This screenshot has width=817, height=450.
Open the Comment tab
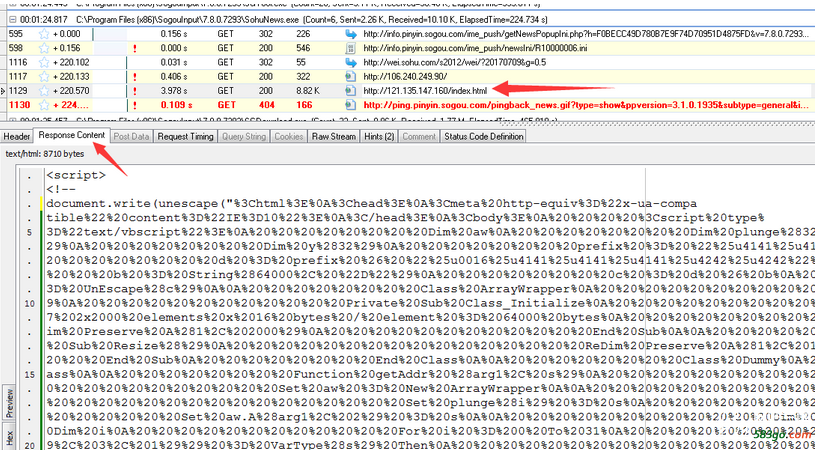[419, 136]
